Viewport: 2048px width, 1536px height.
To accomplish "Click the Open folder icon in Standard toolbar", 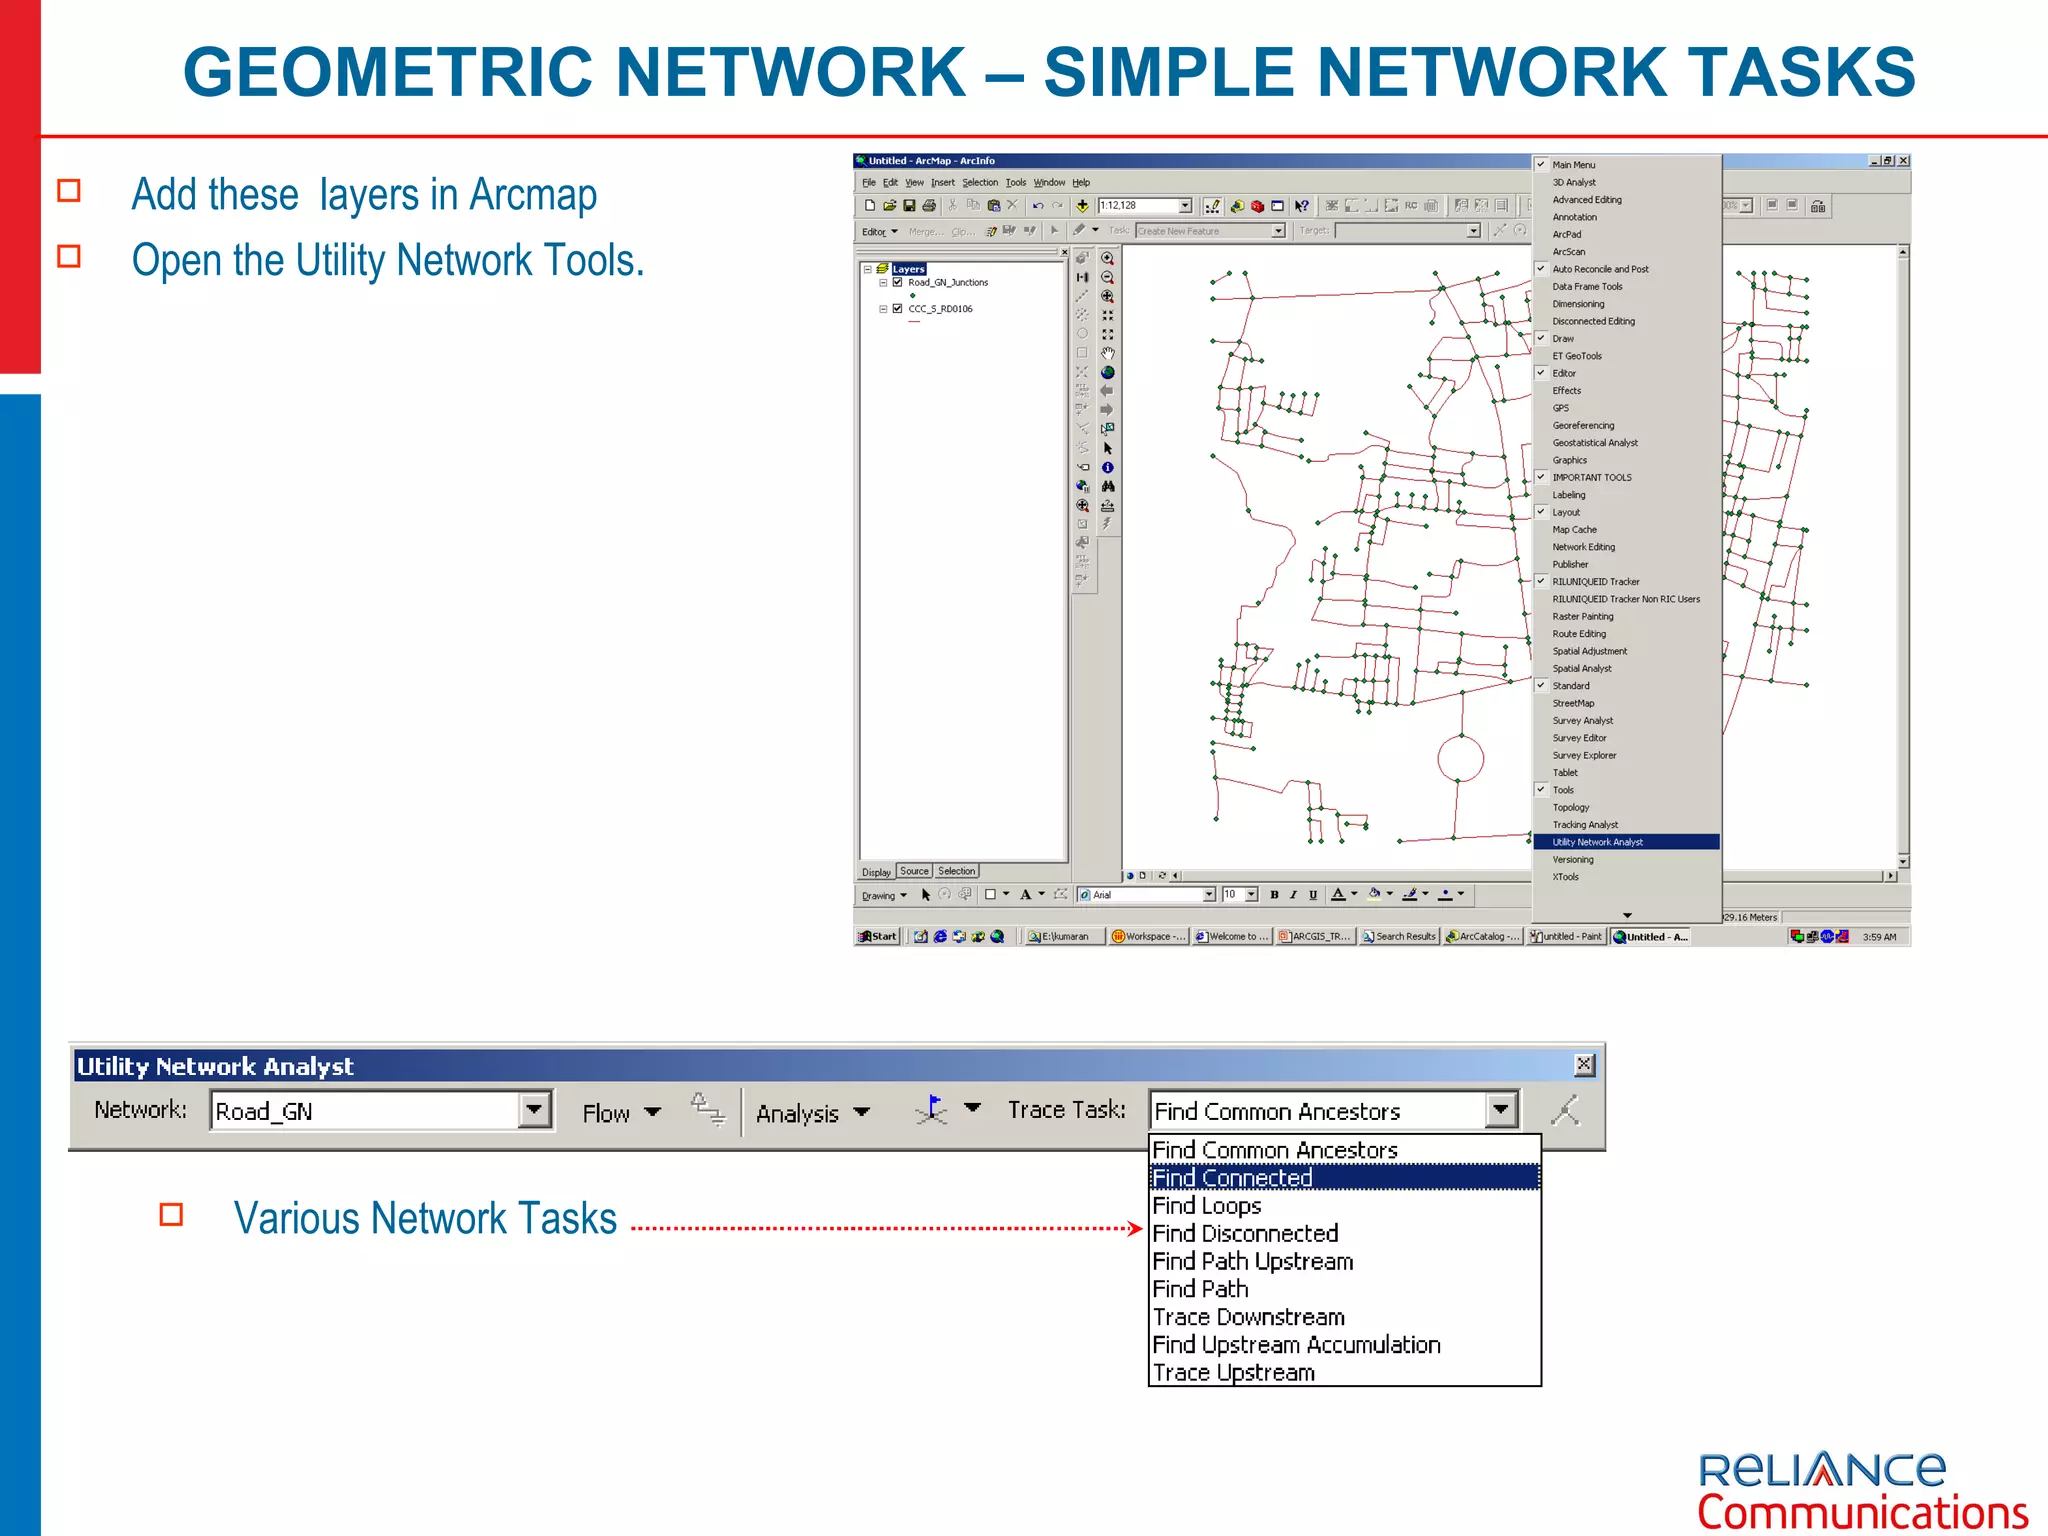I will pyautogui.click(x=889, y=206).
